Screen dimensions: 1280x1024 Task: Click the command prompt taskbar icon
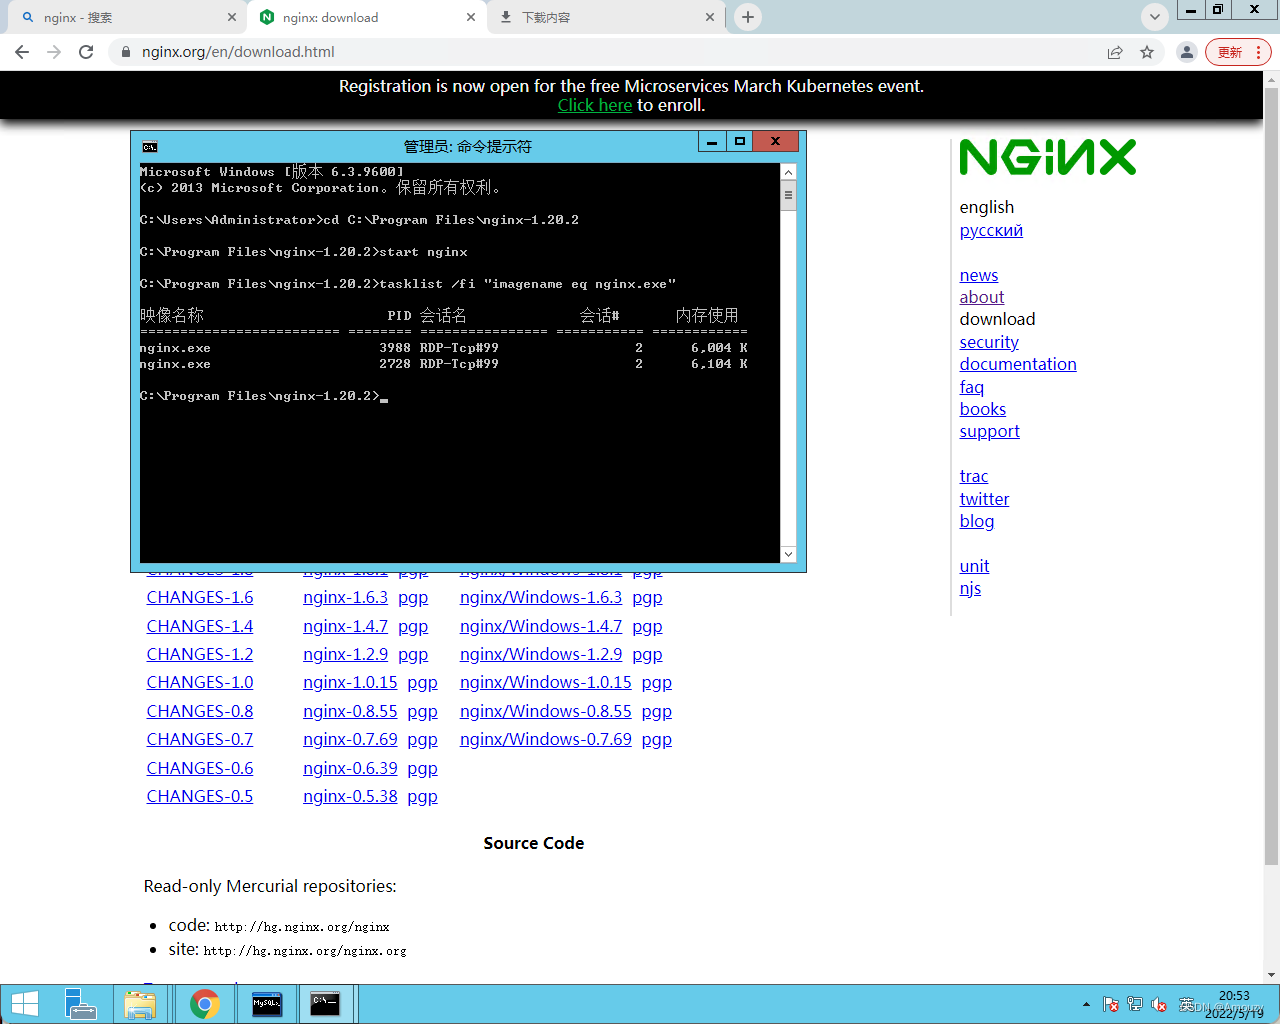pyautogui.click(x=325, y=1004)
